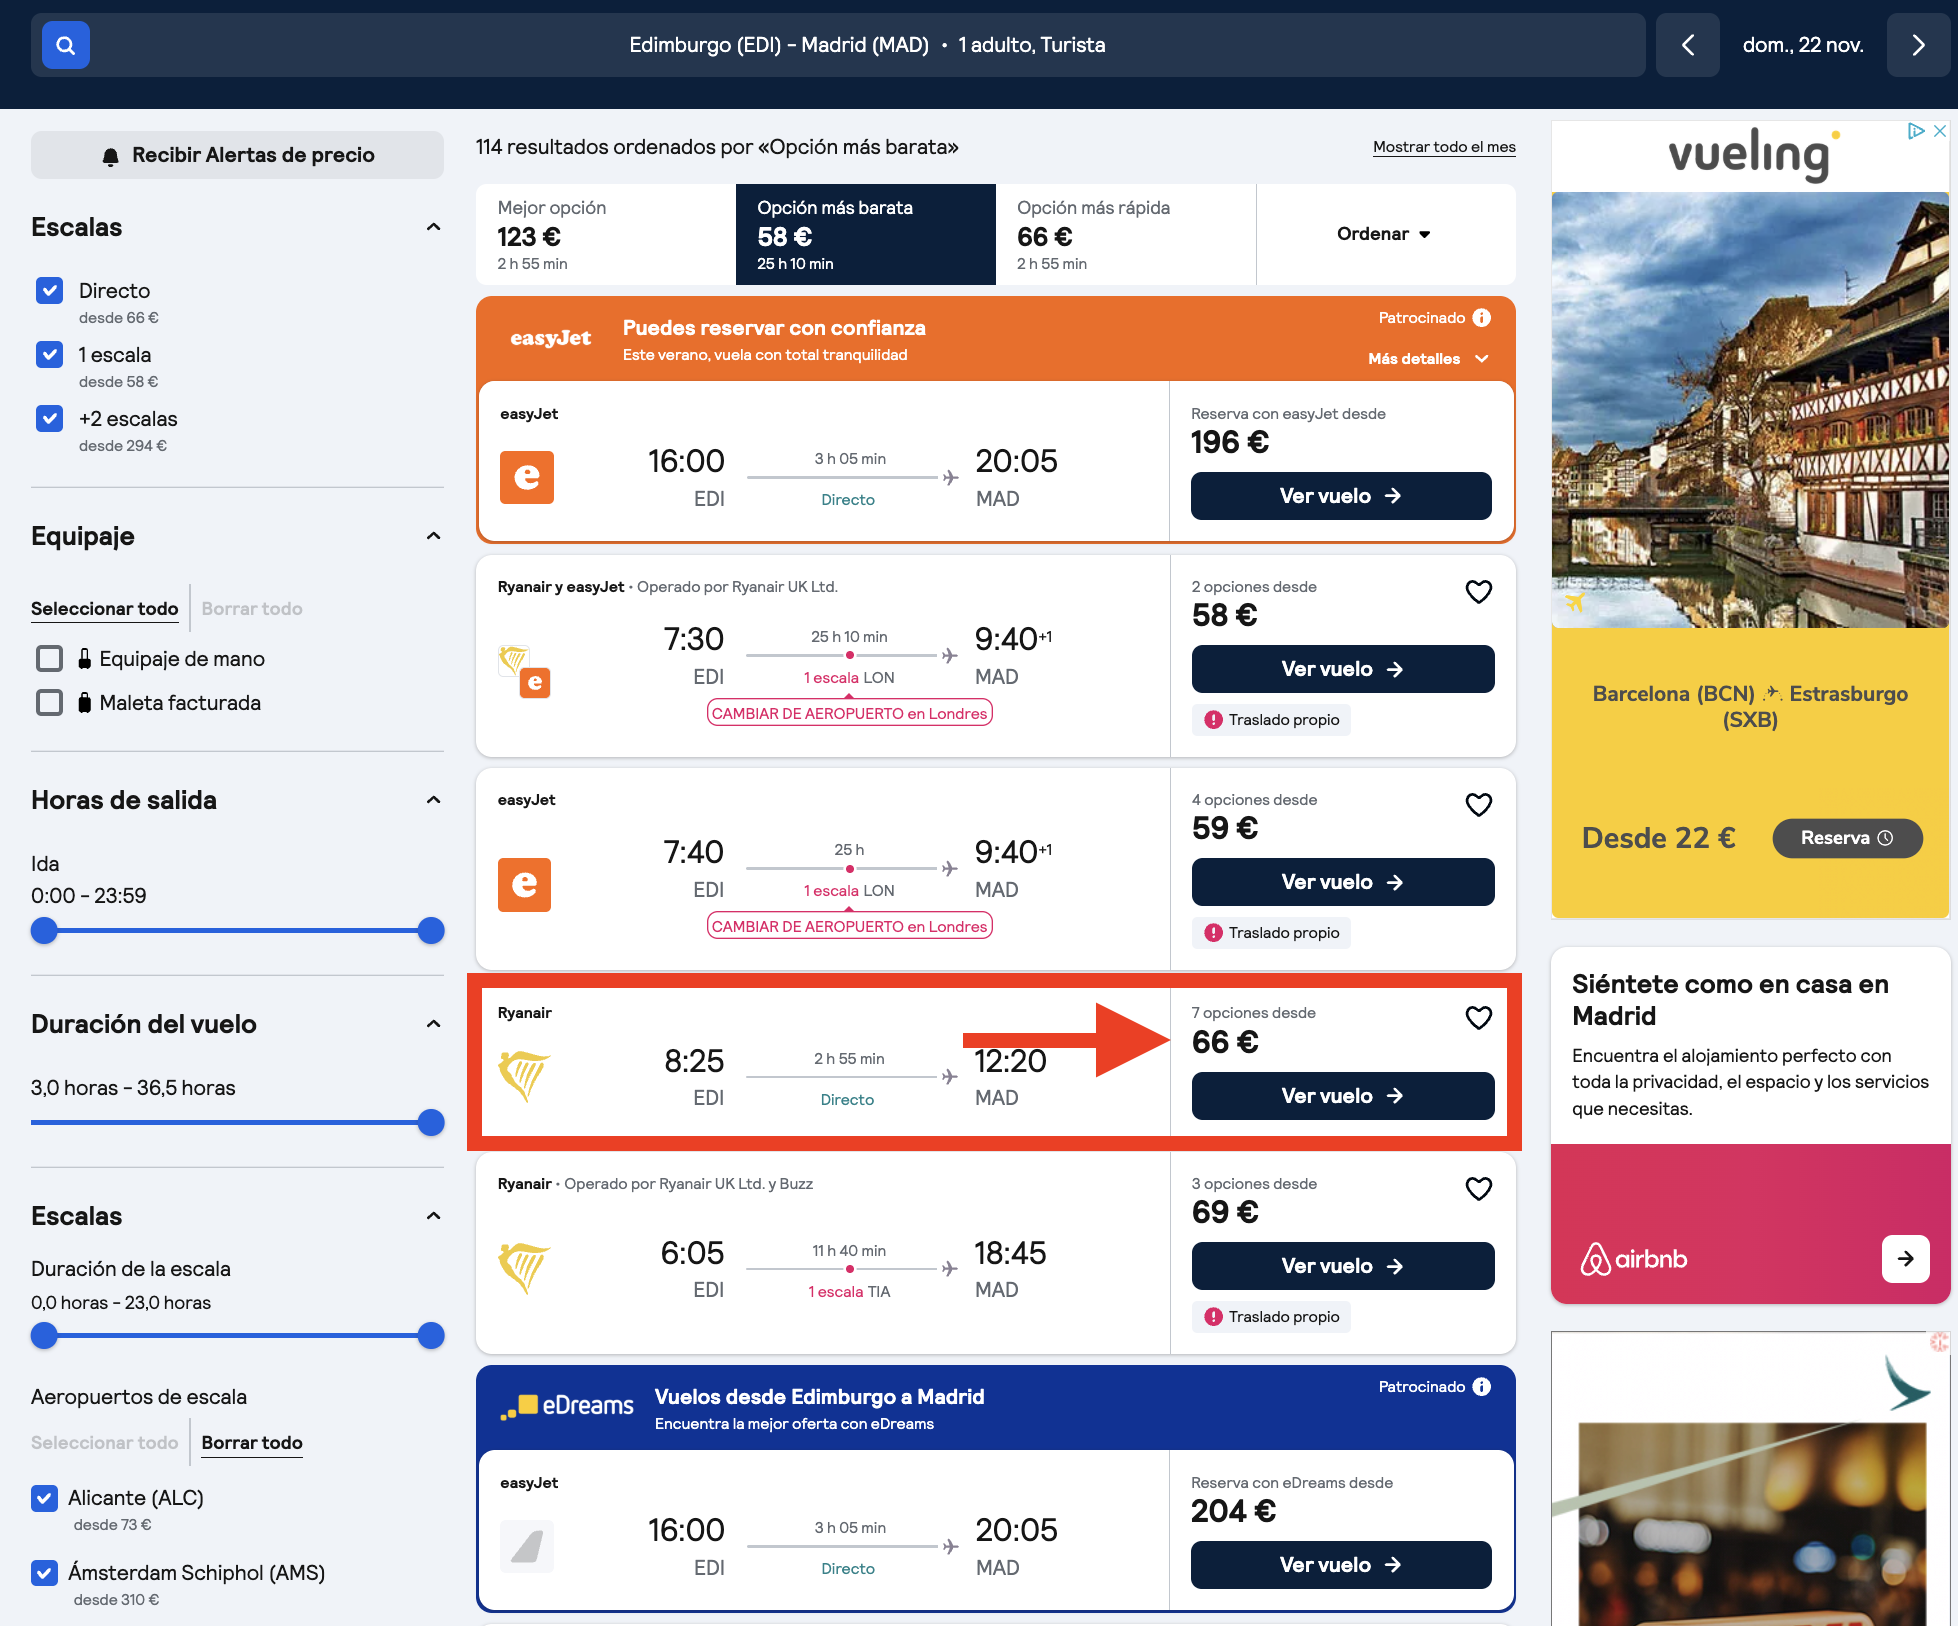Click Recibir Alertas de precio button
The height and width of the screenshot is (1626, 1958).
237,155
